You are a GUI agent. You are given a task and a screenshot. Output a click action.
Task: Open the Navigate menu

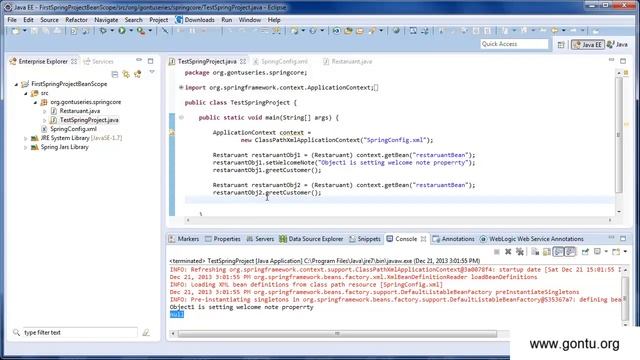(x=106, y=20)
